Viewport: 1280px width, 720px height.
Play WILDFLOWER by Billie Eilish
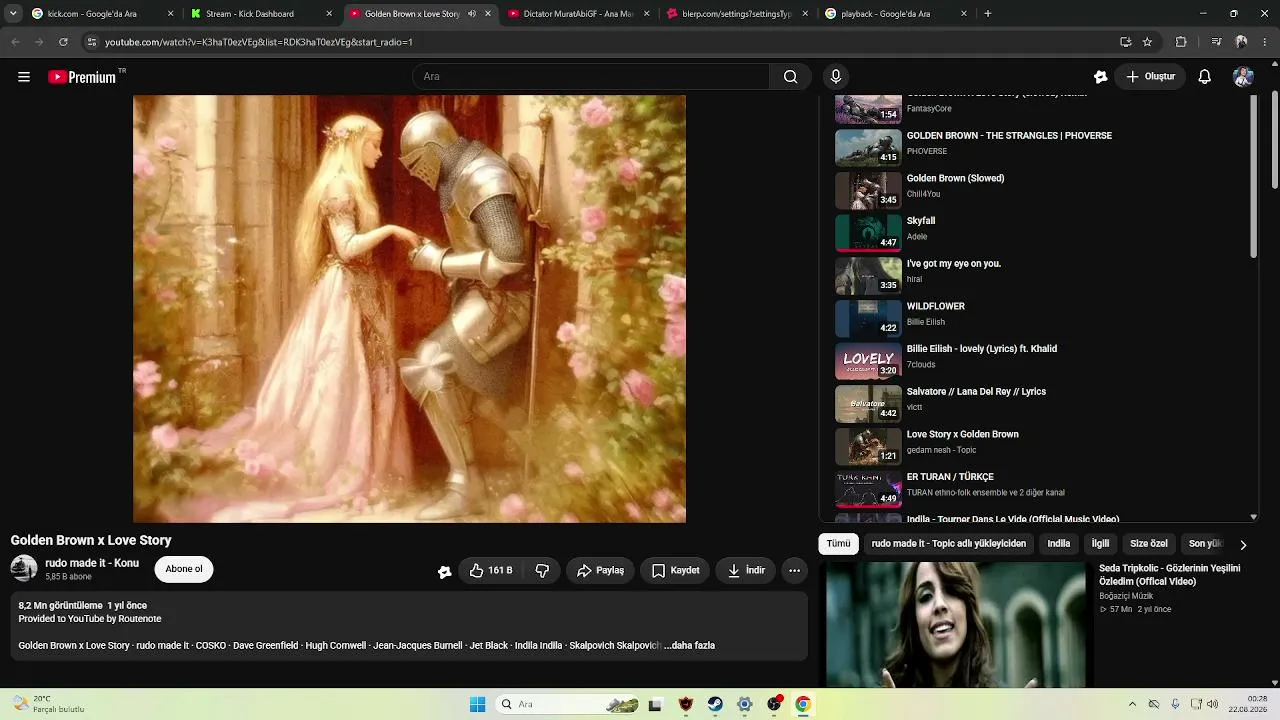tap(1042, 319)
